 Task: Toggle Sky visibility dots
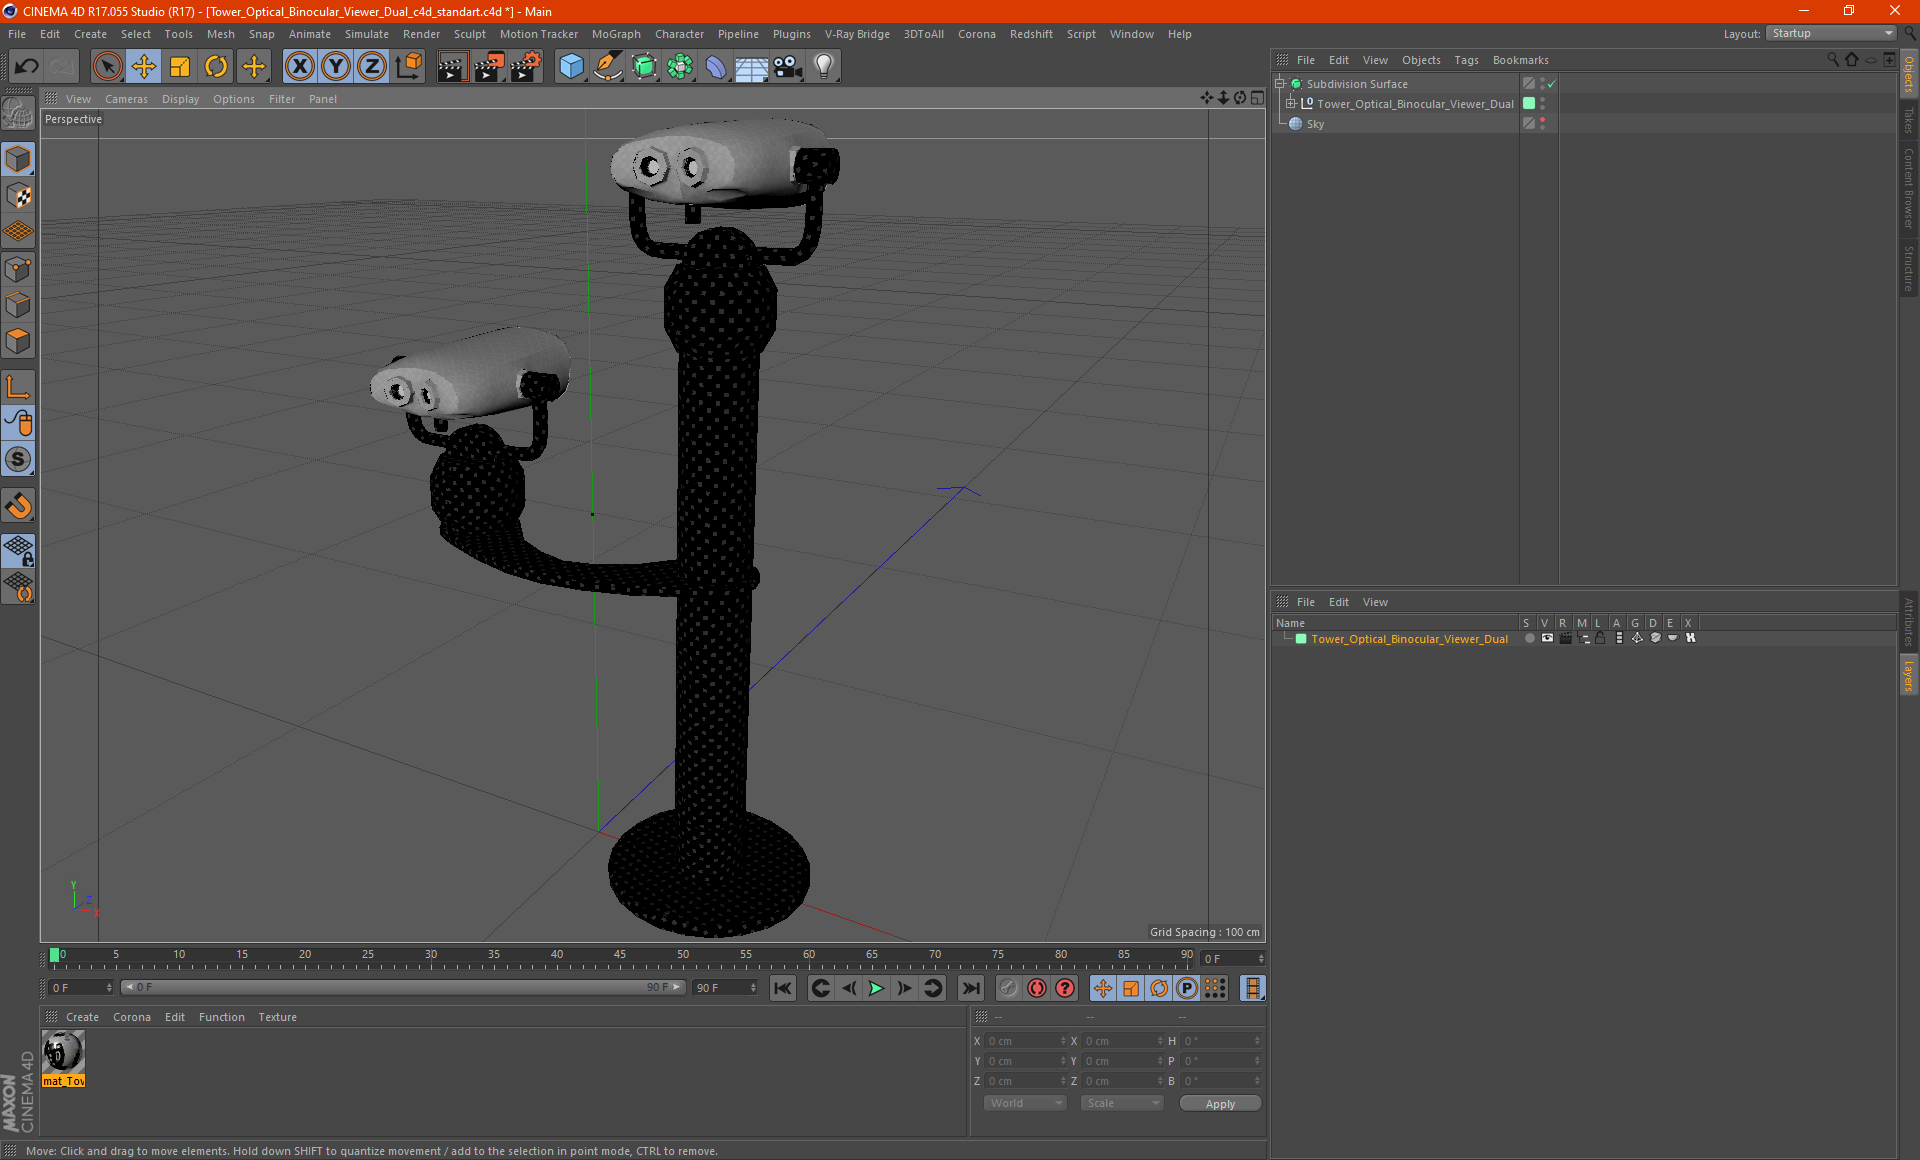(x=1542, y=123)
